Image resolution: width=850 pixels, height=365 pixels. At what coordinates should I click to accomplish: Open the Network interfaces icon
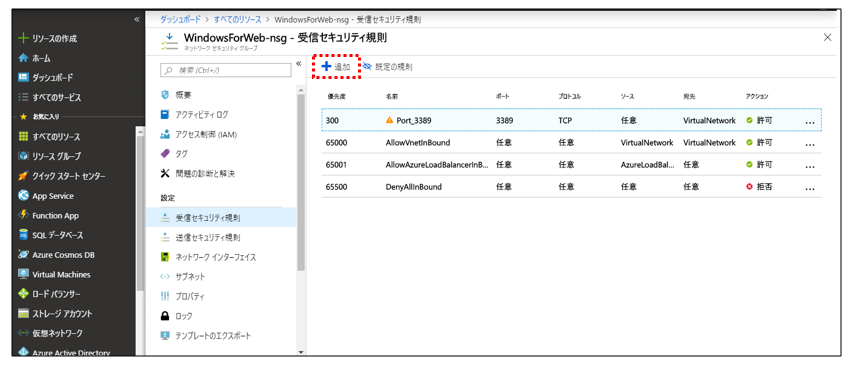point(165,257)
